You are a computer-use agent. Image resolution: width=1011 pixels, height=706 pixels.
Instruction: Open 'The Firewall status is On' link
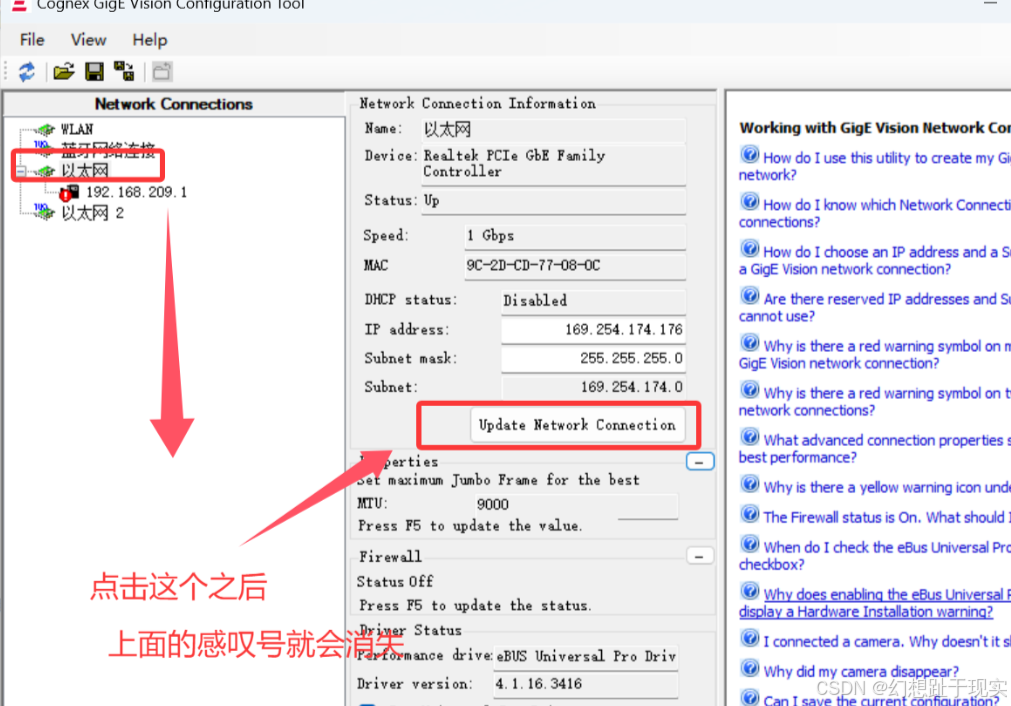click(x=887, y=517)
